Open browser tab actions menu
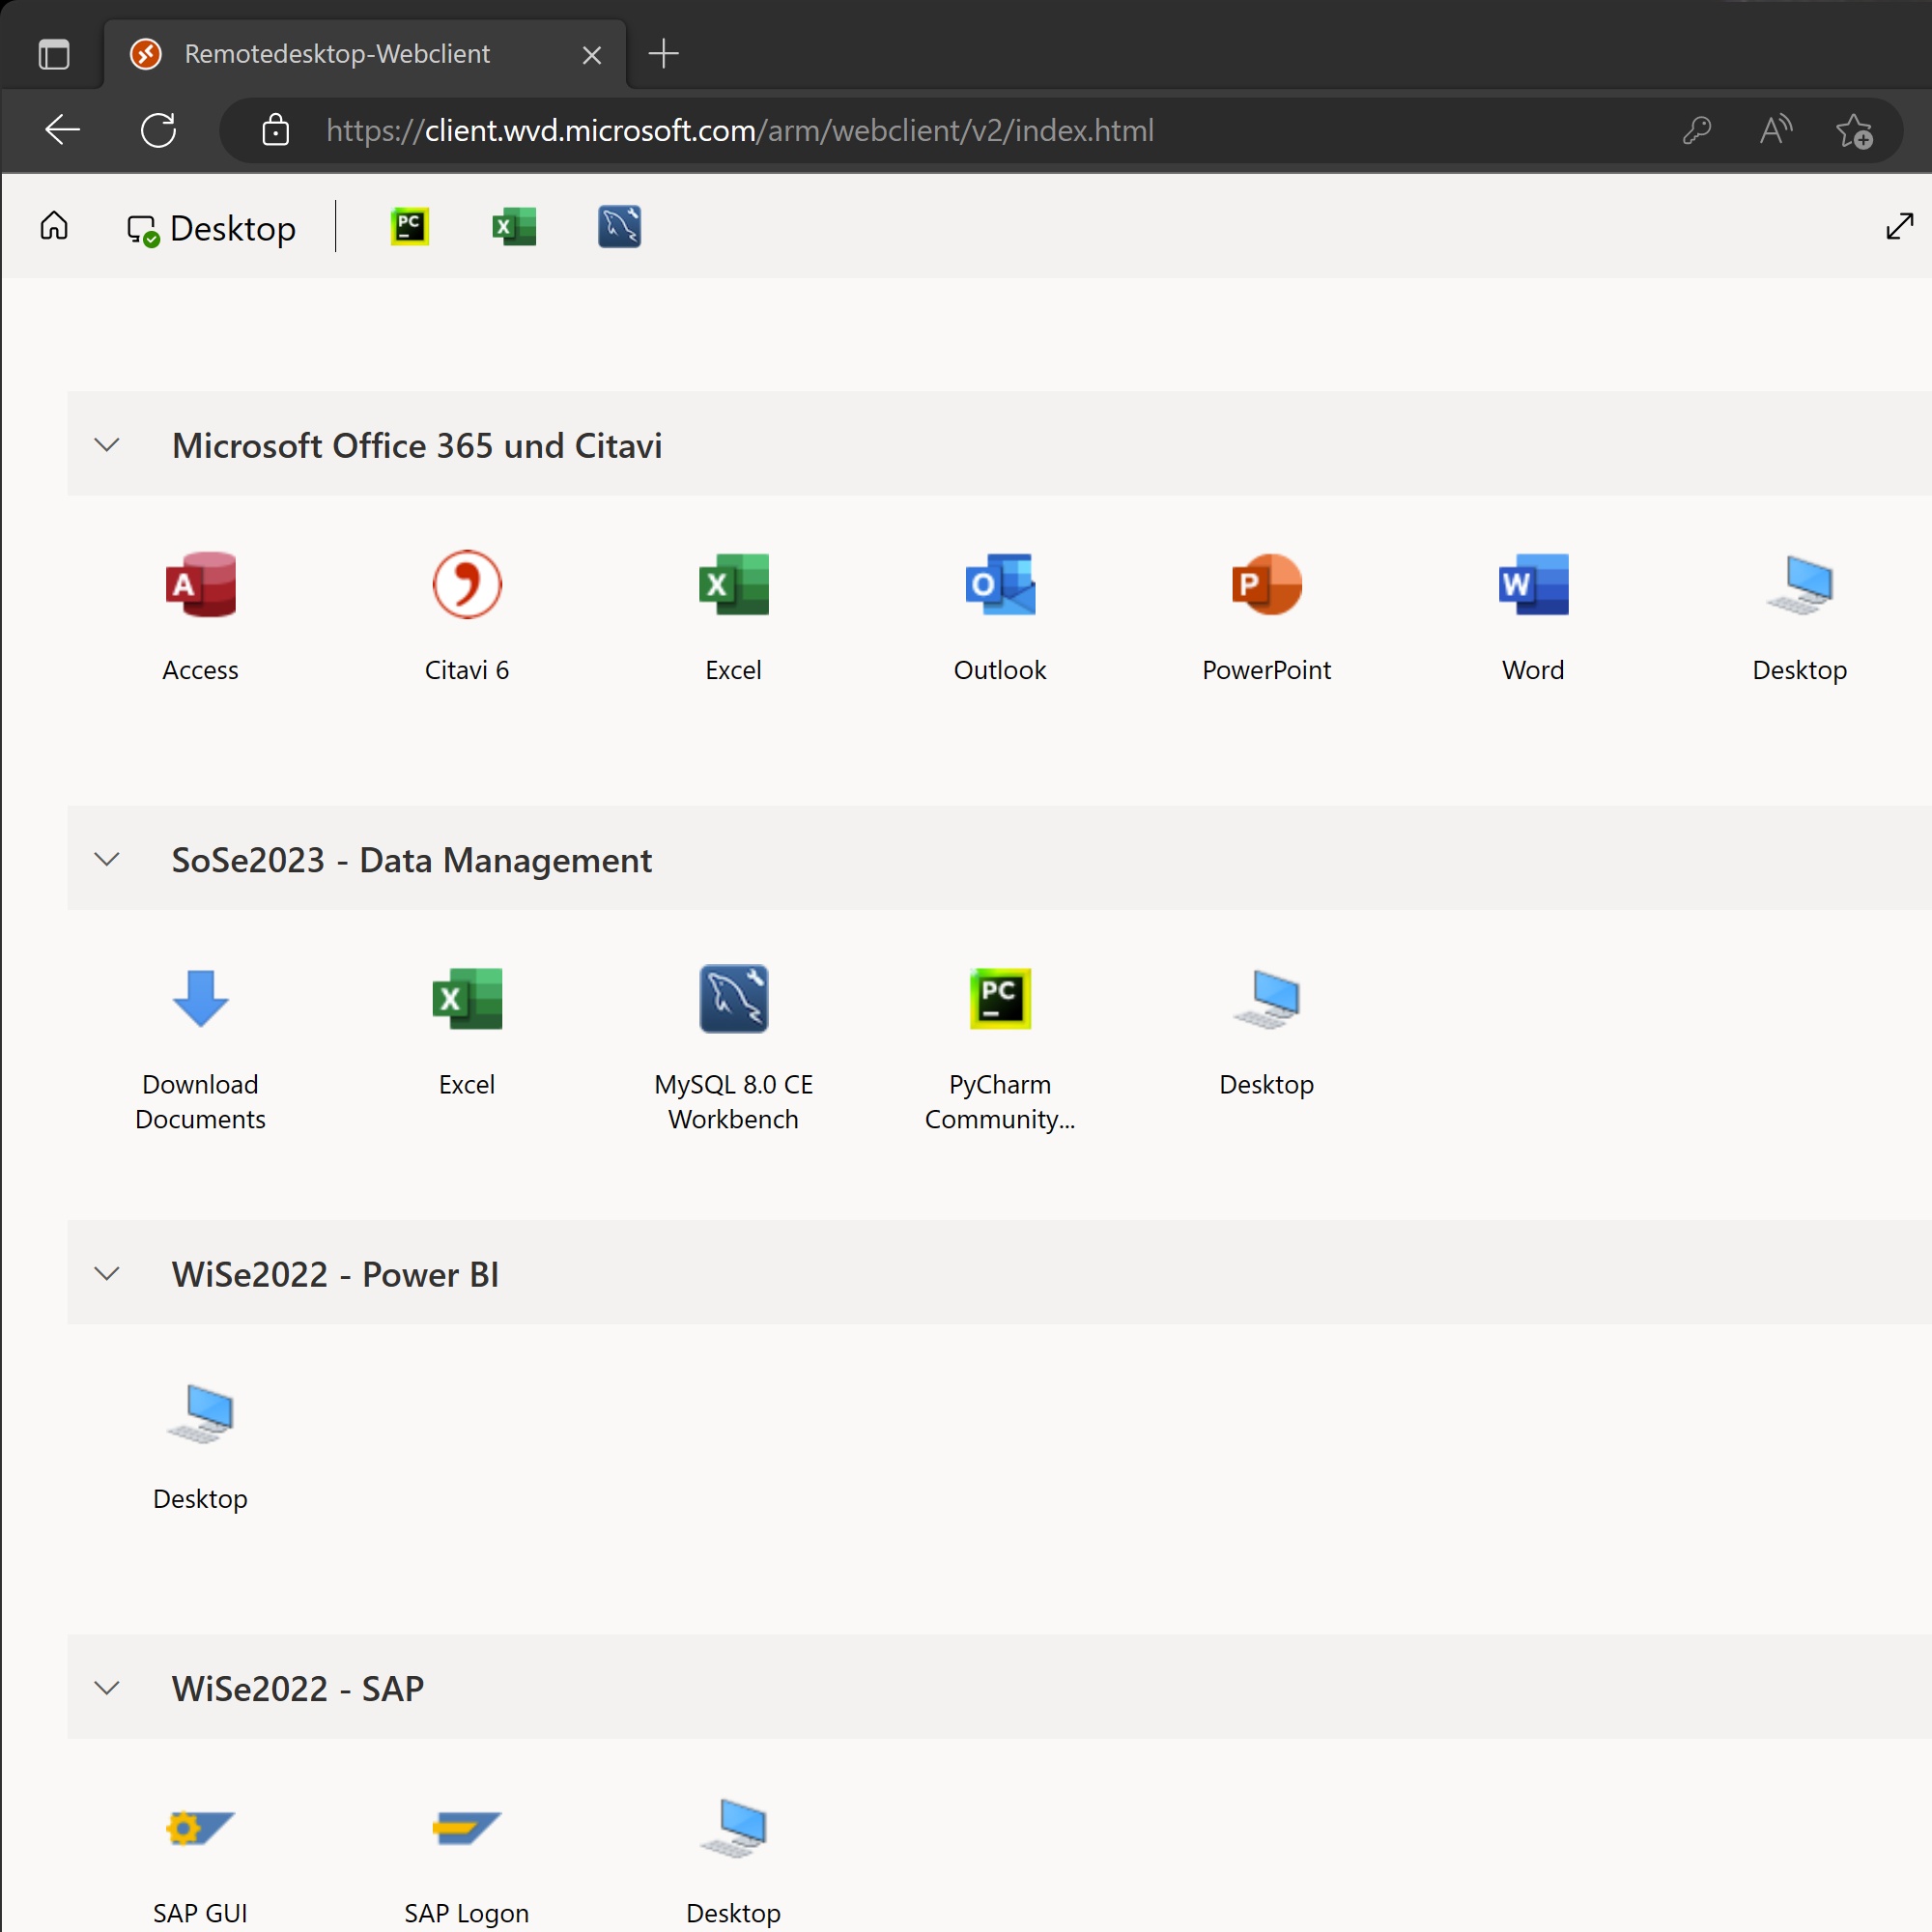This screenshot has height=1932, width=1932. click(54, 54)
